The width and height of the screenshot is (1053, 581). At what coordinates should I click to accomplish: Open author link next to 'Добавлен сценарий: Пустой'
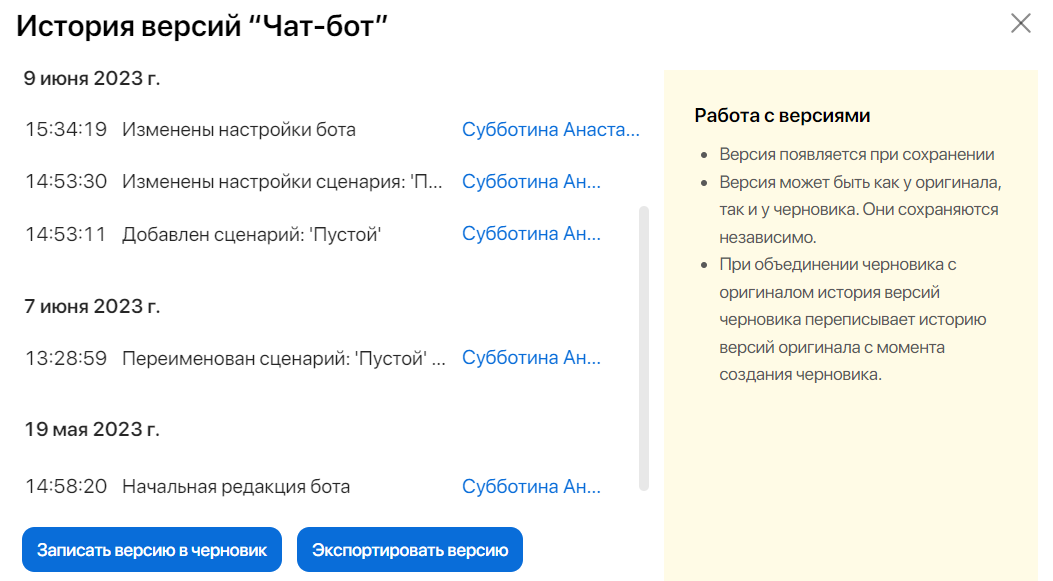click(x=531, y=233)
